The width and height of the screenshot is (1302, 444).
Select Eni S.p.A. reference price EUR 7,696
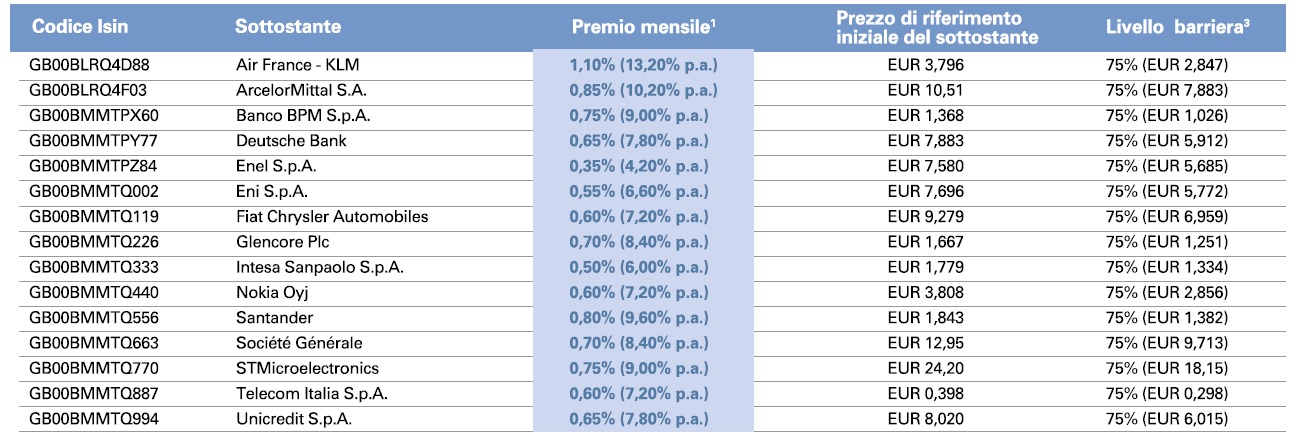pos(925,191)
